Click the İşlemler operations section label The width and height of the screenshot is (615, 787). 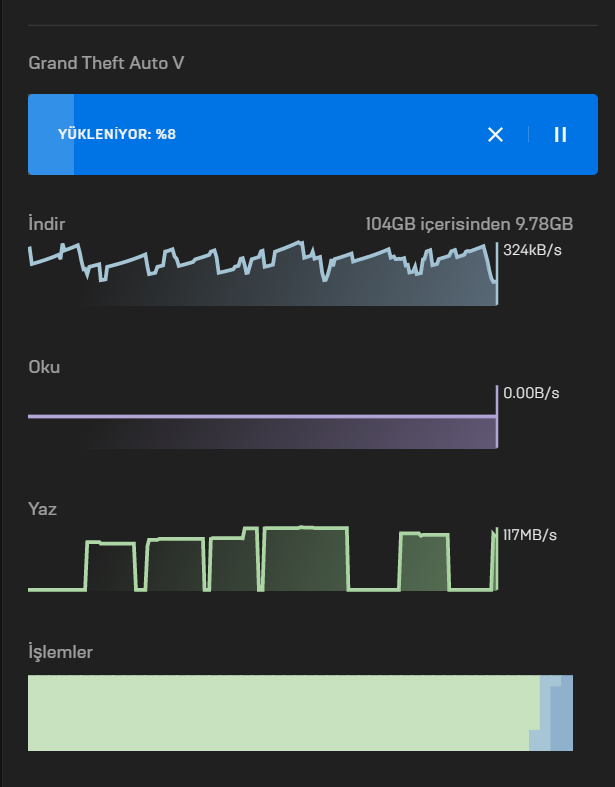60,652
